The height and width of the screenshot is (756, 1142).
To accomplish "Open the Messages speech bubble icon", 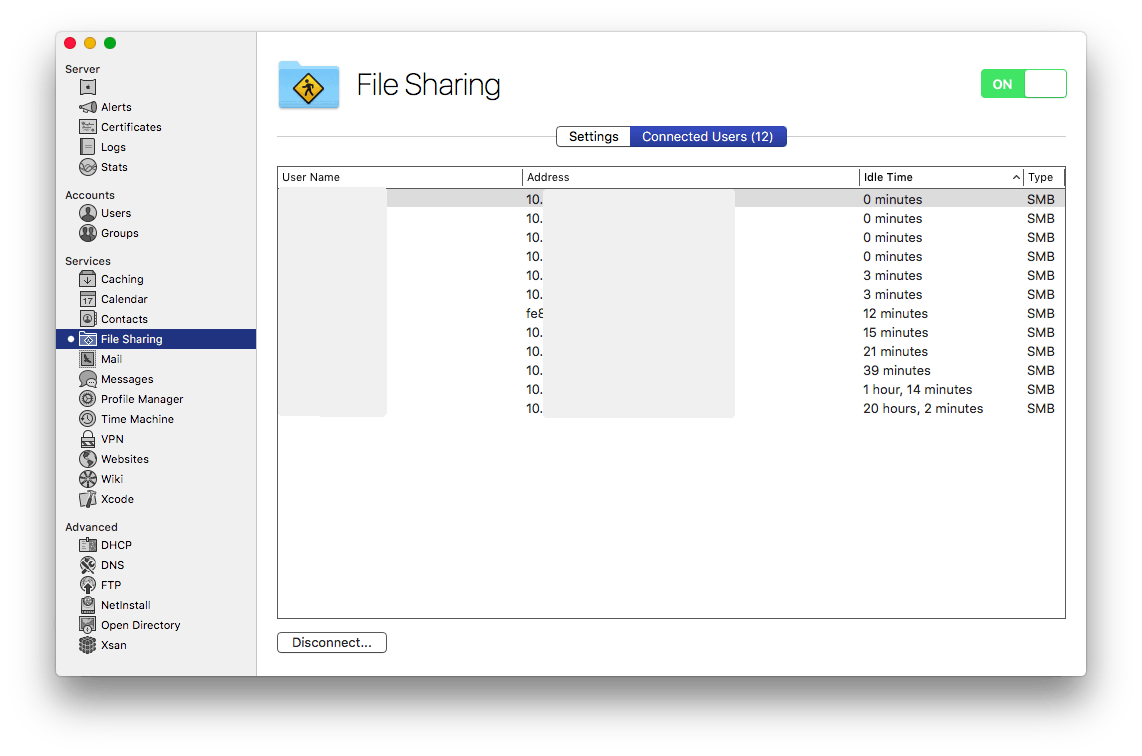I will tap(87, 379).
